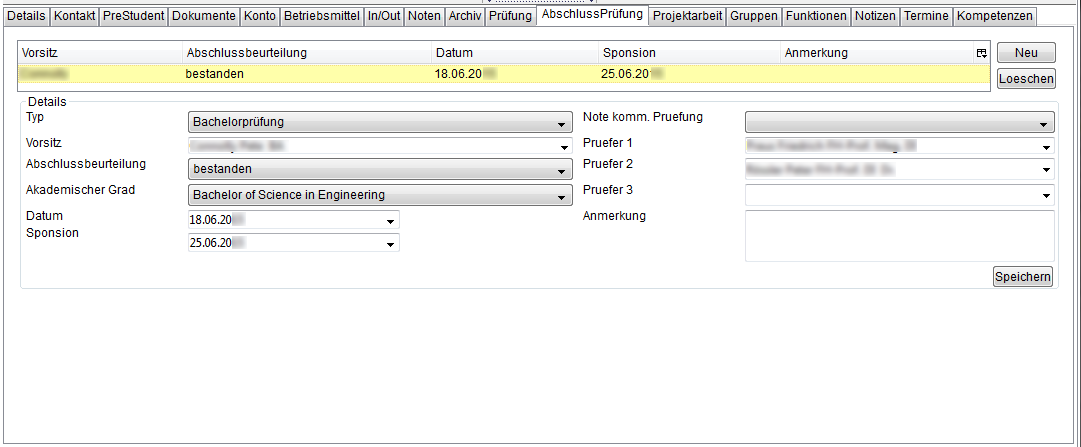Switch to the Noten tab

coord(424,16)
